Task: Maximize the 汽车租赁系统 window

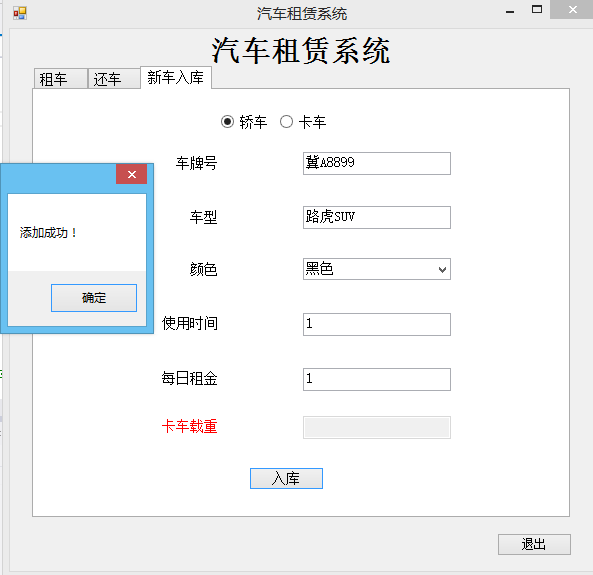Action: point(537,9)
